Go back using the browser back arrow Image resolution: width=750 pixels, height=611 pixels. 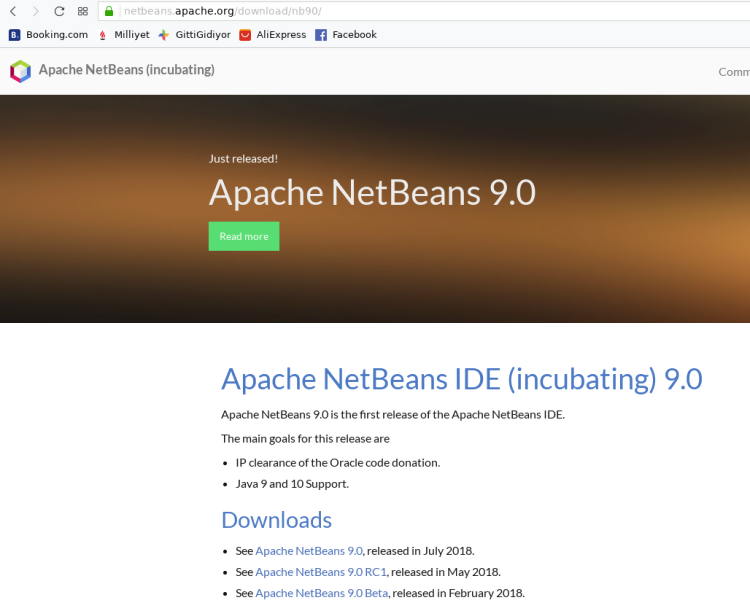[x=13, y=11]
